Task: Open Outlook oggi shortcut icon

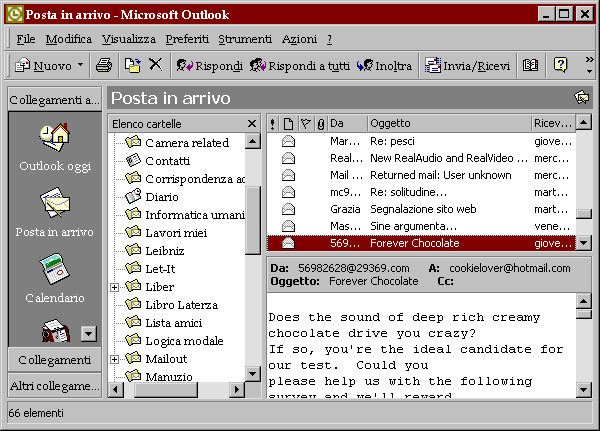Action: coord(54,147)
